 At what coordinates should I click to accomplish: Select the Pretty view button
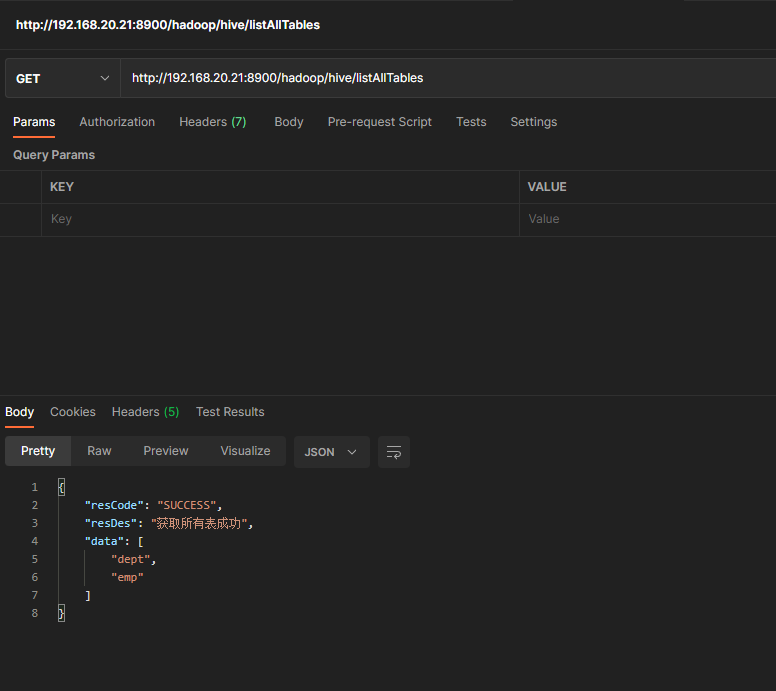tap(38, 451)
